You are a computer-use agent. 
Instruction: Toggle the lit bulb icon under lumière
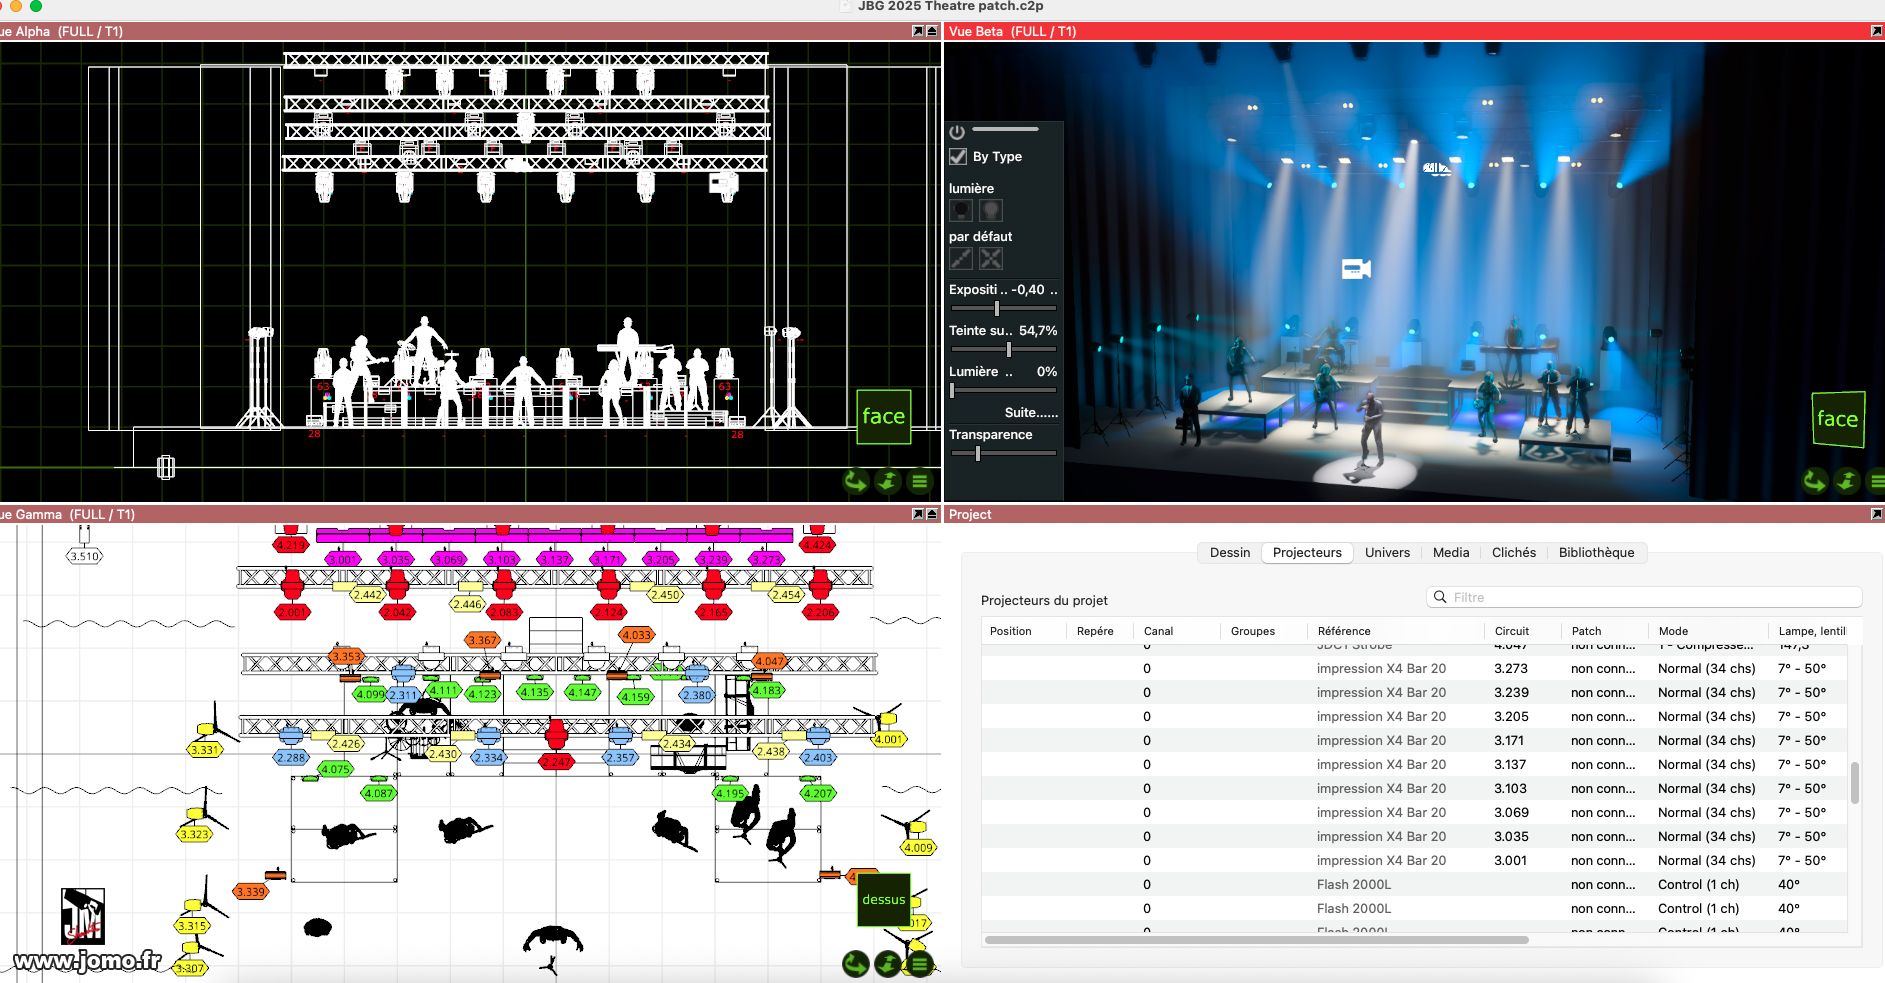pos(991,210)
